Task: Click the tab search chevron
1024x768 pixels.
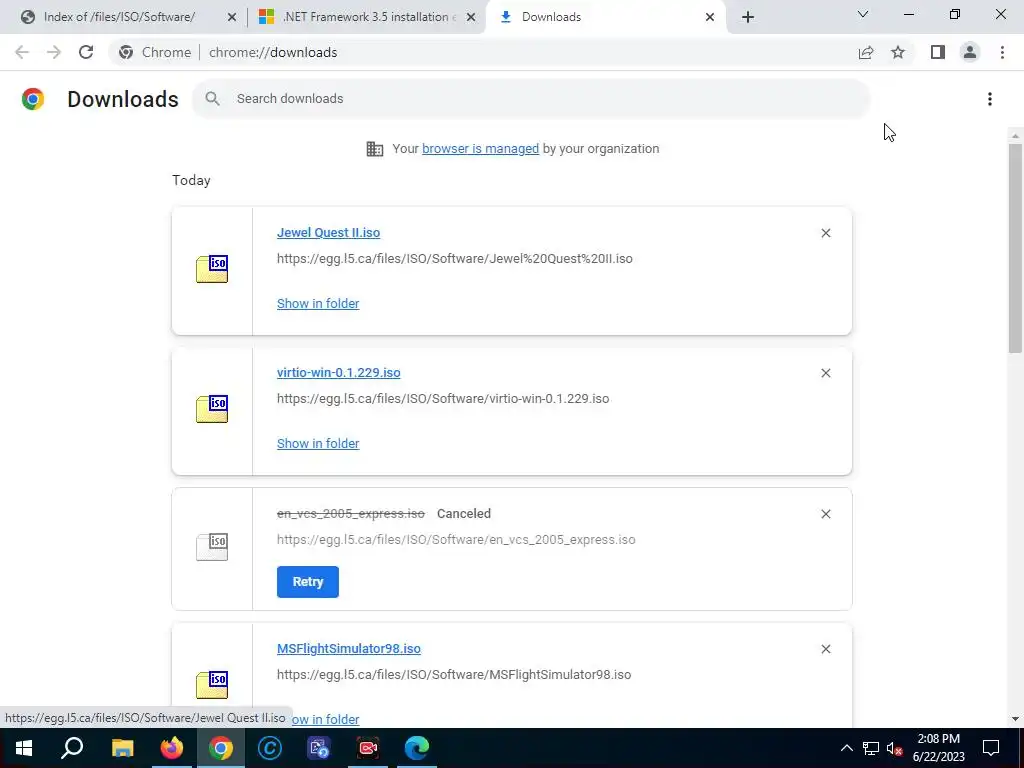Action: click(863, 14)
